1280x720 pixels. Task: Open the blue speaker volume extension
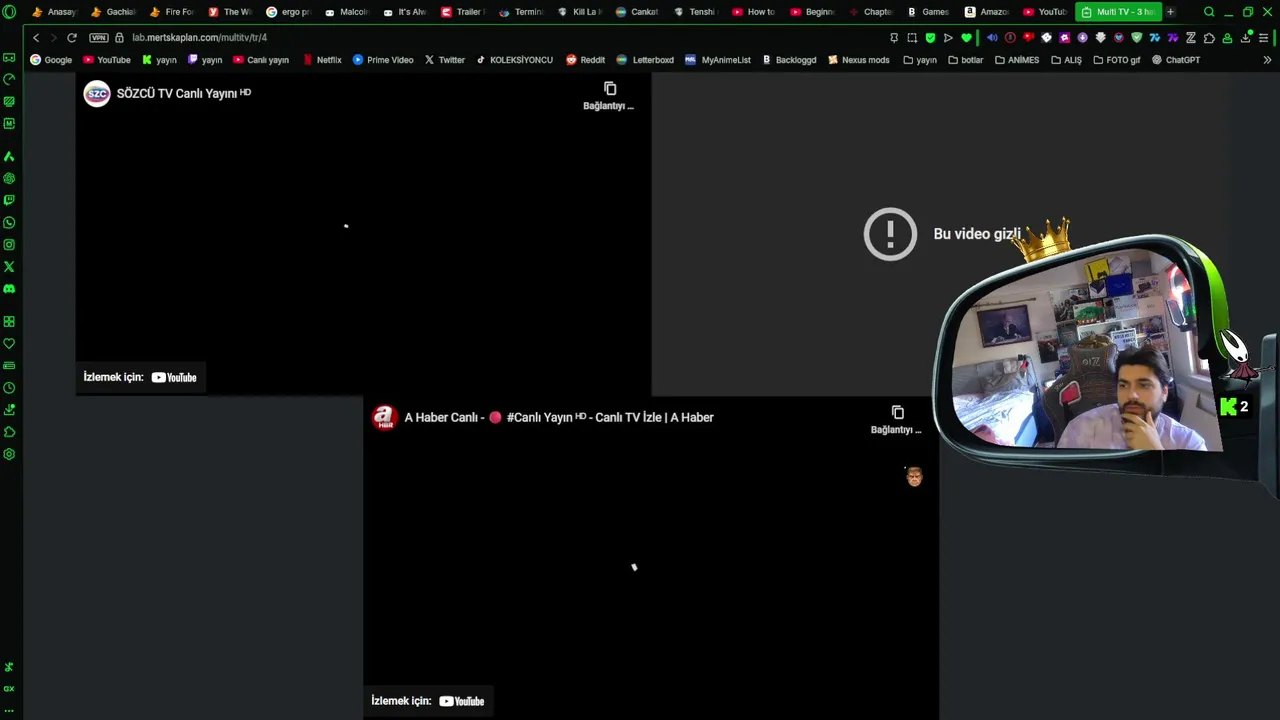992,38
